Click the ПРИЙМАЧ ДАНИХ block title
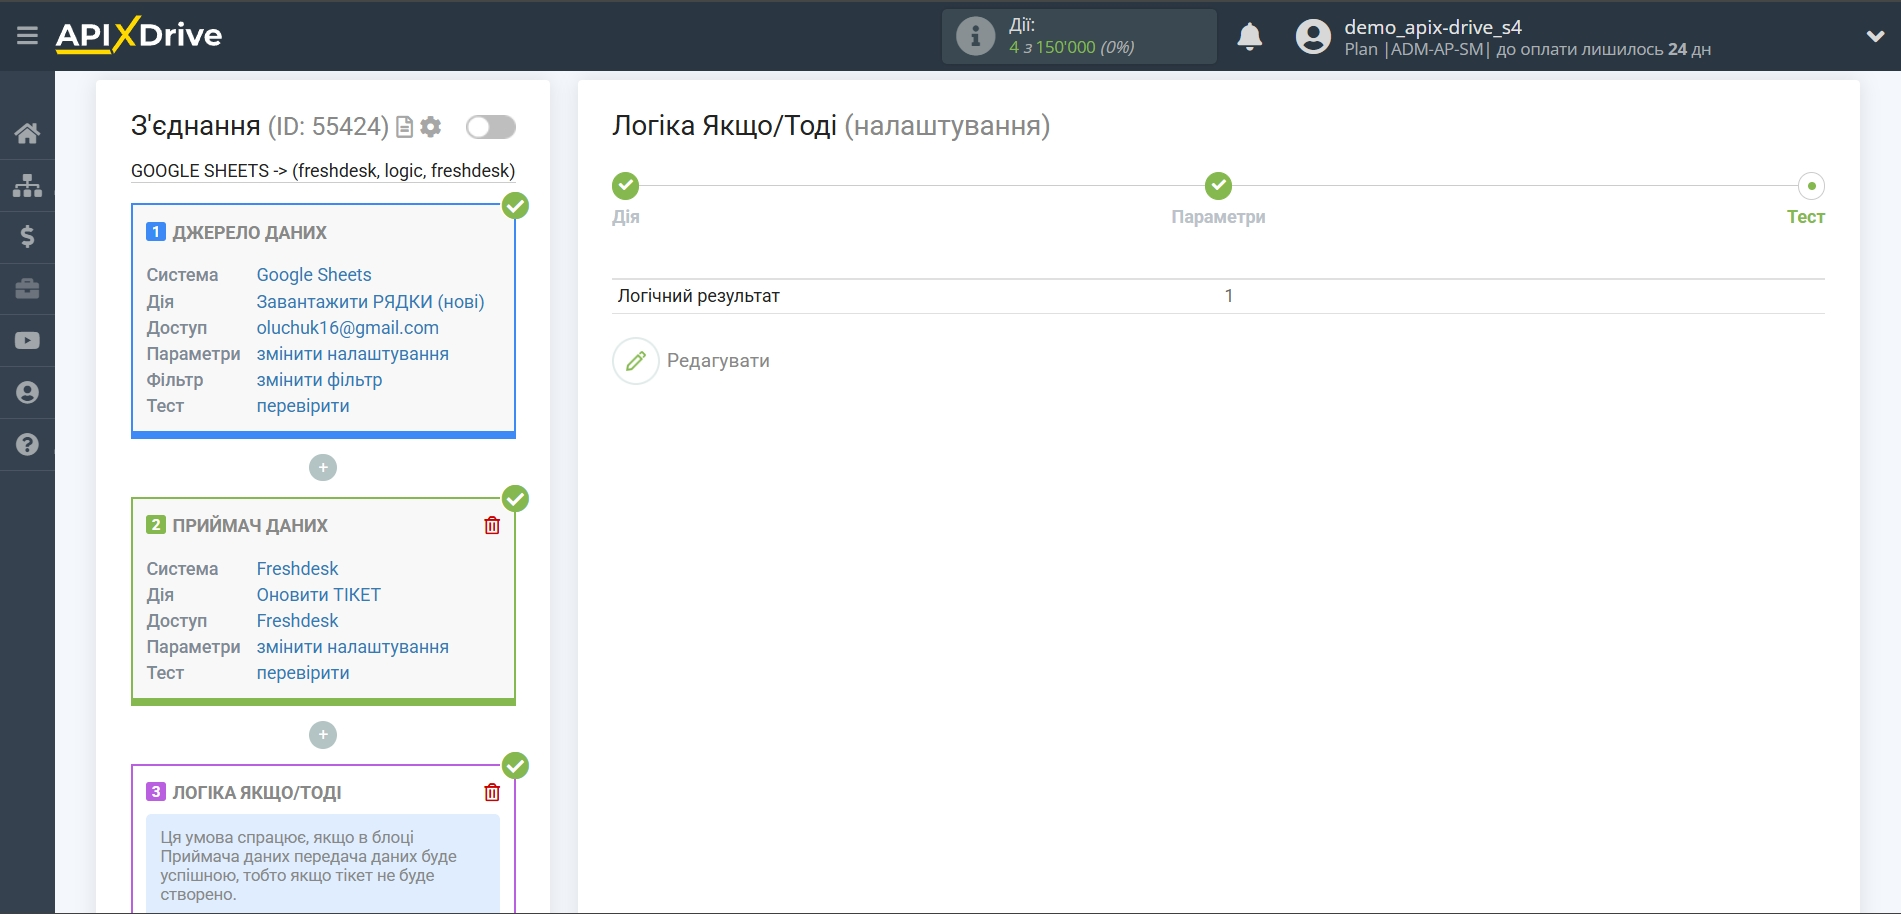Screen dimensions: 1901x914 tap(250, 526)
